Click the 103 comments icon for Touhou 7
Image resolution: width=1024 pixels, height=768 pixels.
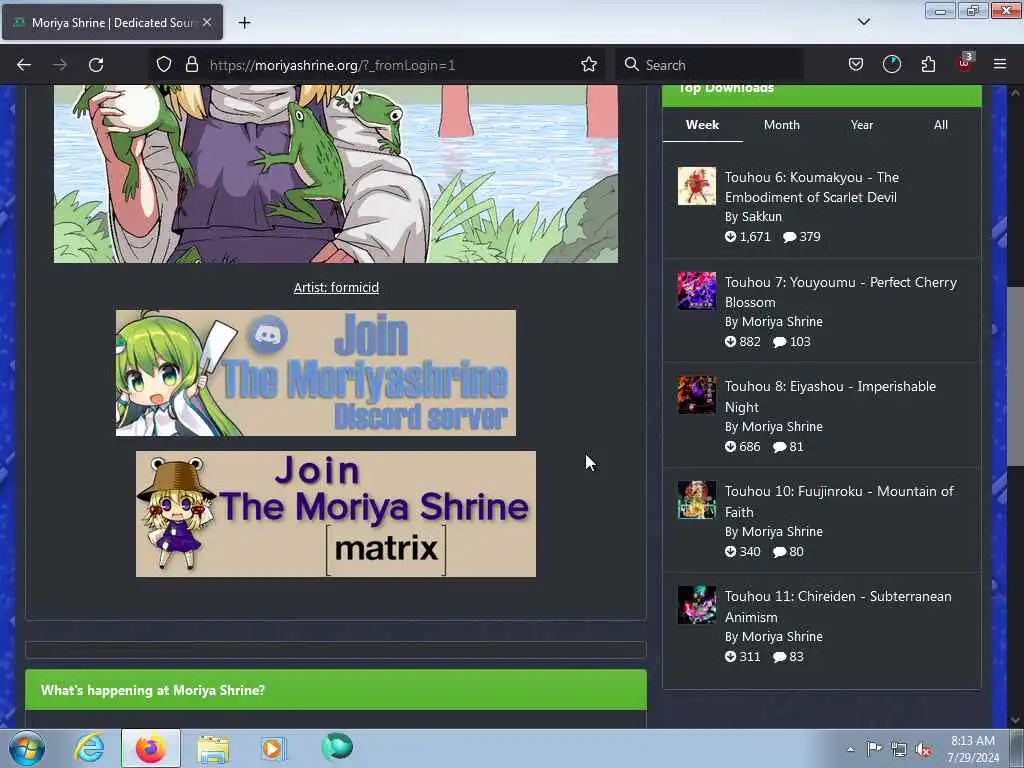(x=780, y=342)
